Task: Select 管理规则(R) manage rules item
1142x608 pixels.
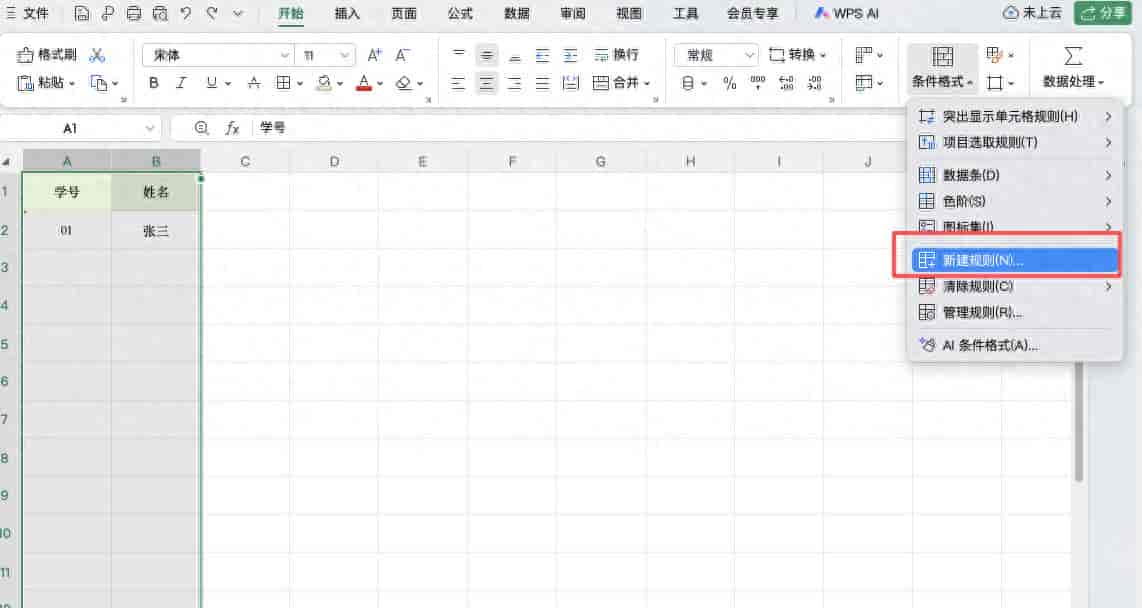Action: [x=1015, y=312]
